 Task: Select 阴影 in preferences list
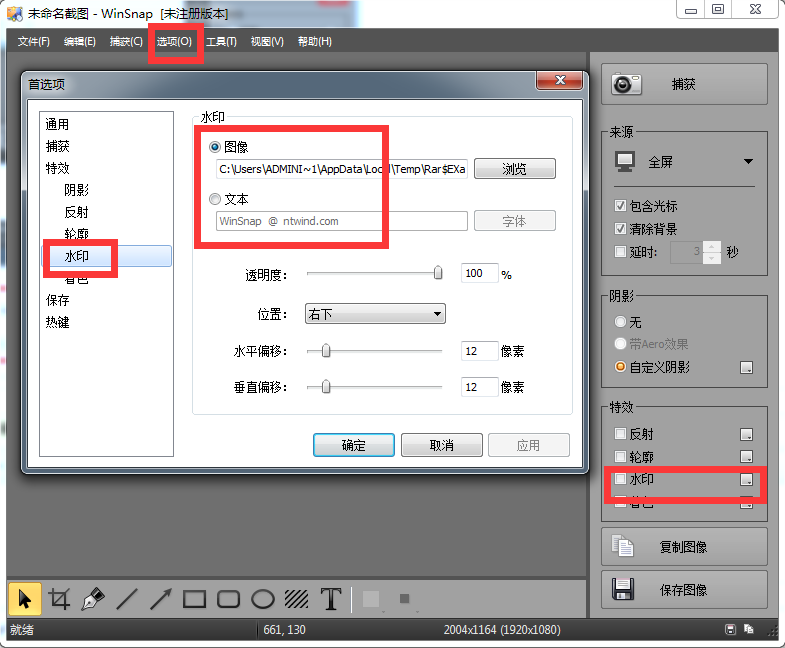pos(76,190)
